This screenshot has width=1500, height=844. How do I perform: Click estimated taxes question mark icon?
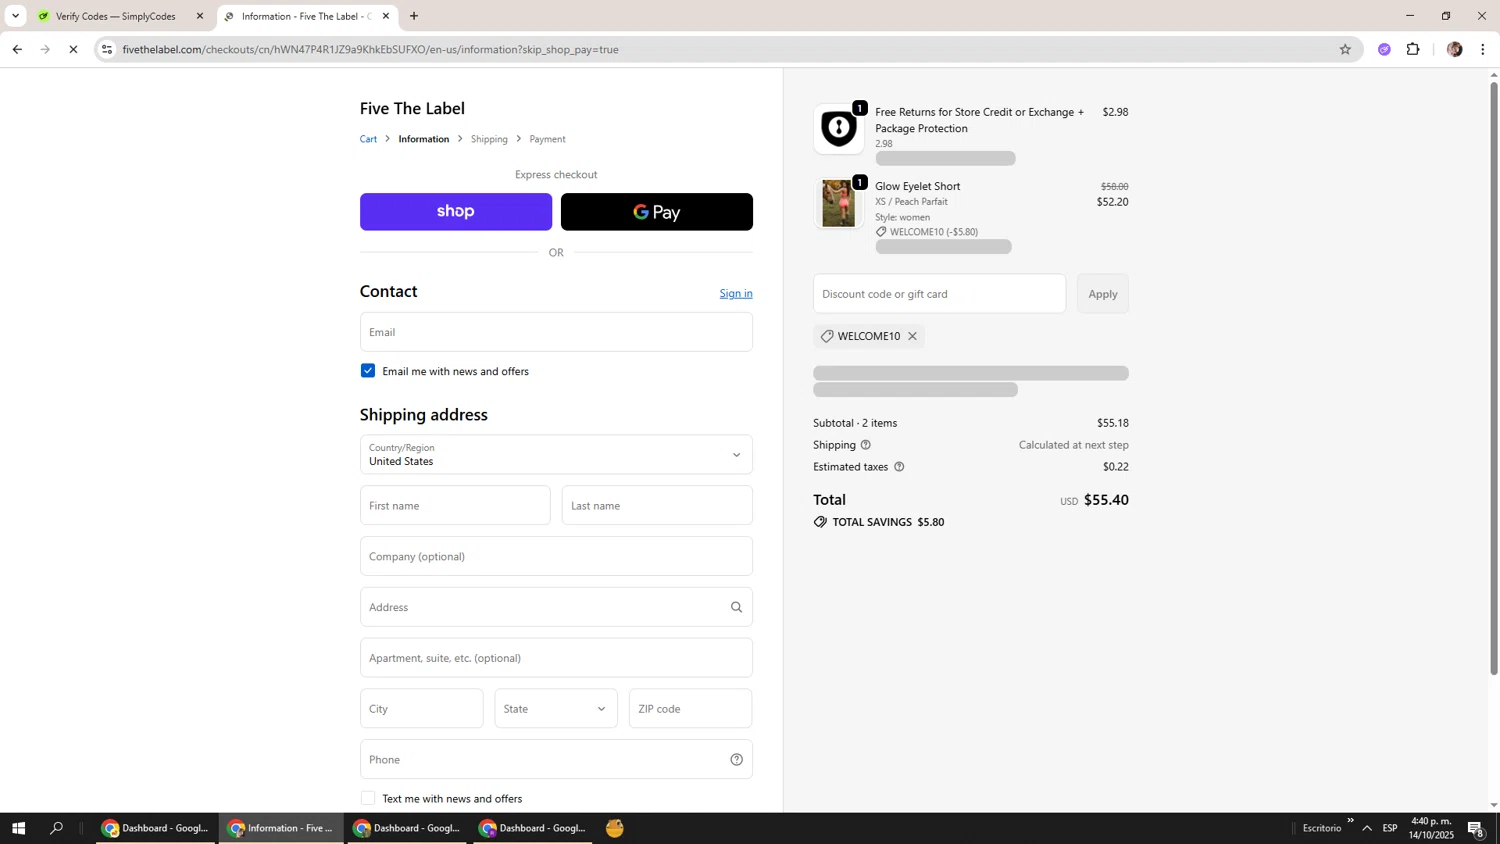coord(899,467)
